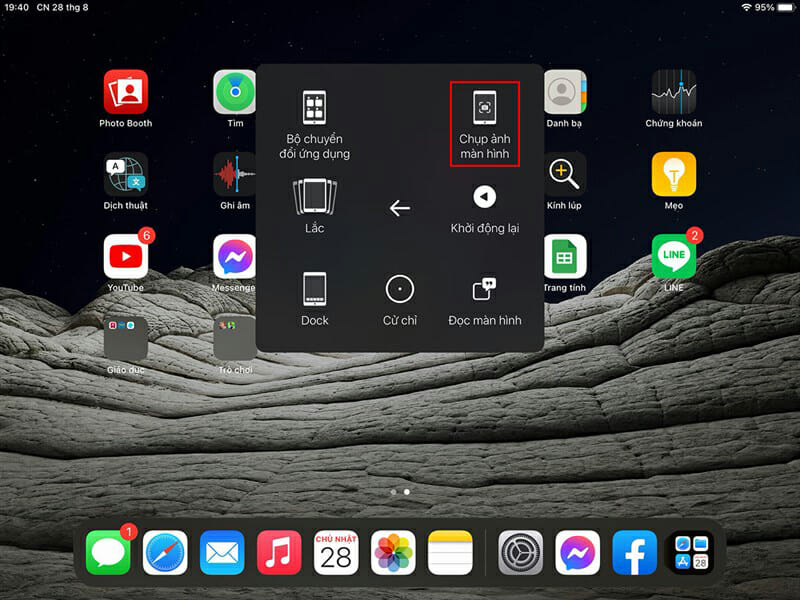Open Safari from the dock
800x600 pixels.
click(165, 552)
